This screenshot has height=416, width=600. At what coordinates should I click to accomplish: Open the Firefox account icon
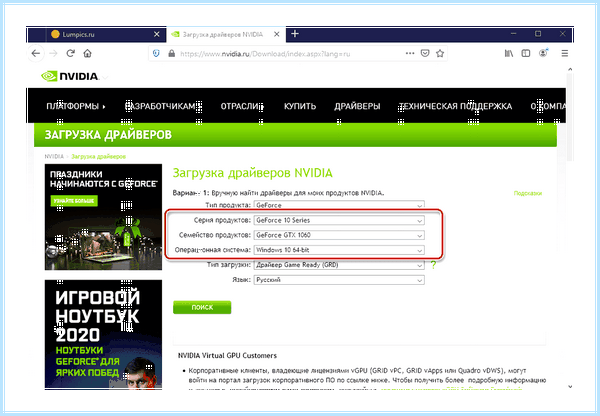click(x=543, y=53)
